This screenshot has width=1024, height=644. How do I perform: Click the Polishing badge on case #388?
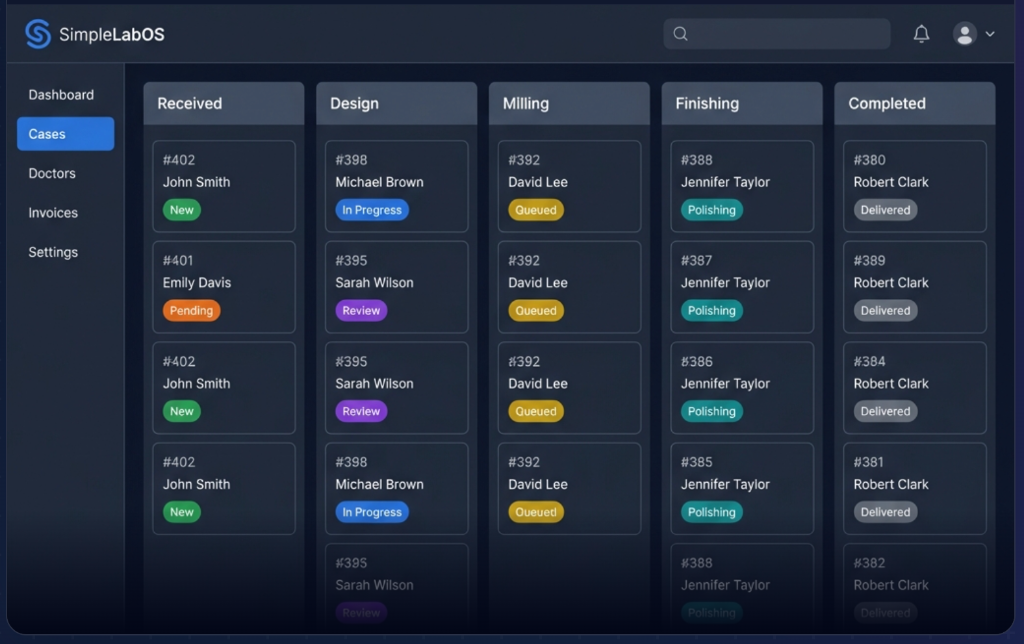711,209
